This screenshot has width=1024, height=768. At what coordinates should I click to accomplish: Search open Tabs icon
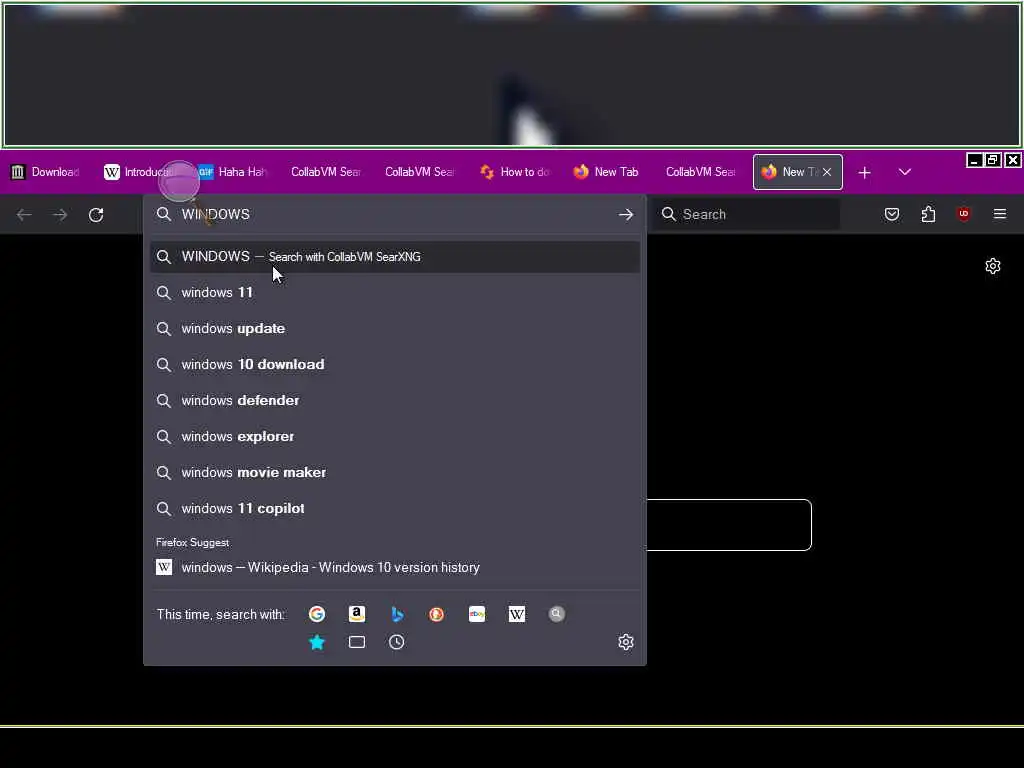(x=357, y=643)
